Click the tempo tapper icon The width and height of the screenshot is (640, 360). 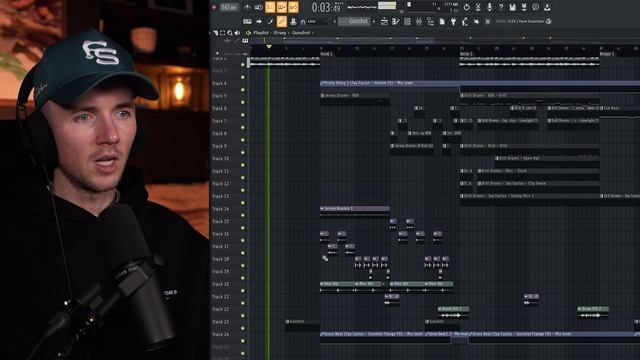point(464,21)
